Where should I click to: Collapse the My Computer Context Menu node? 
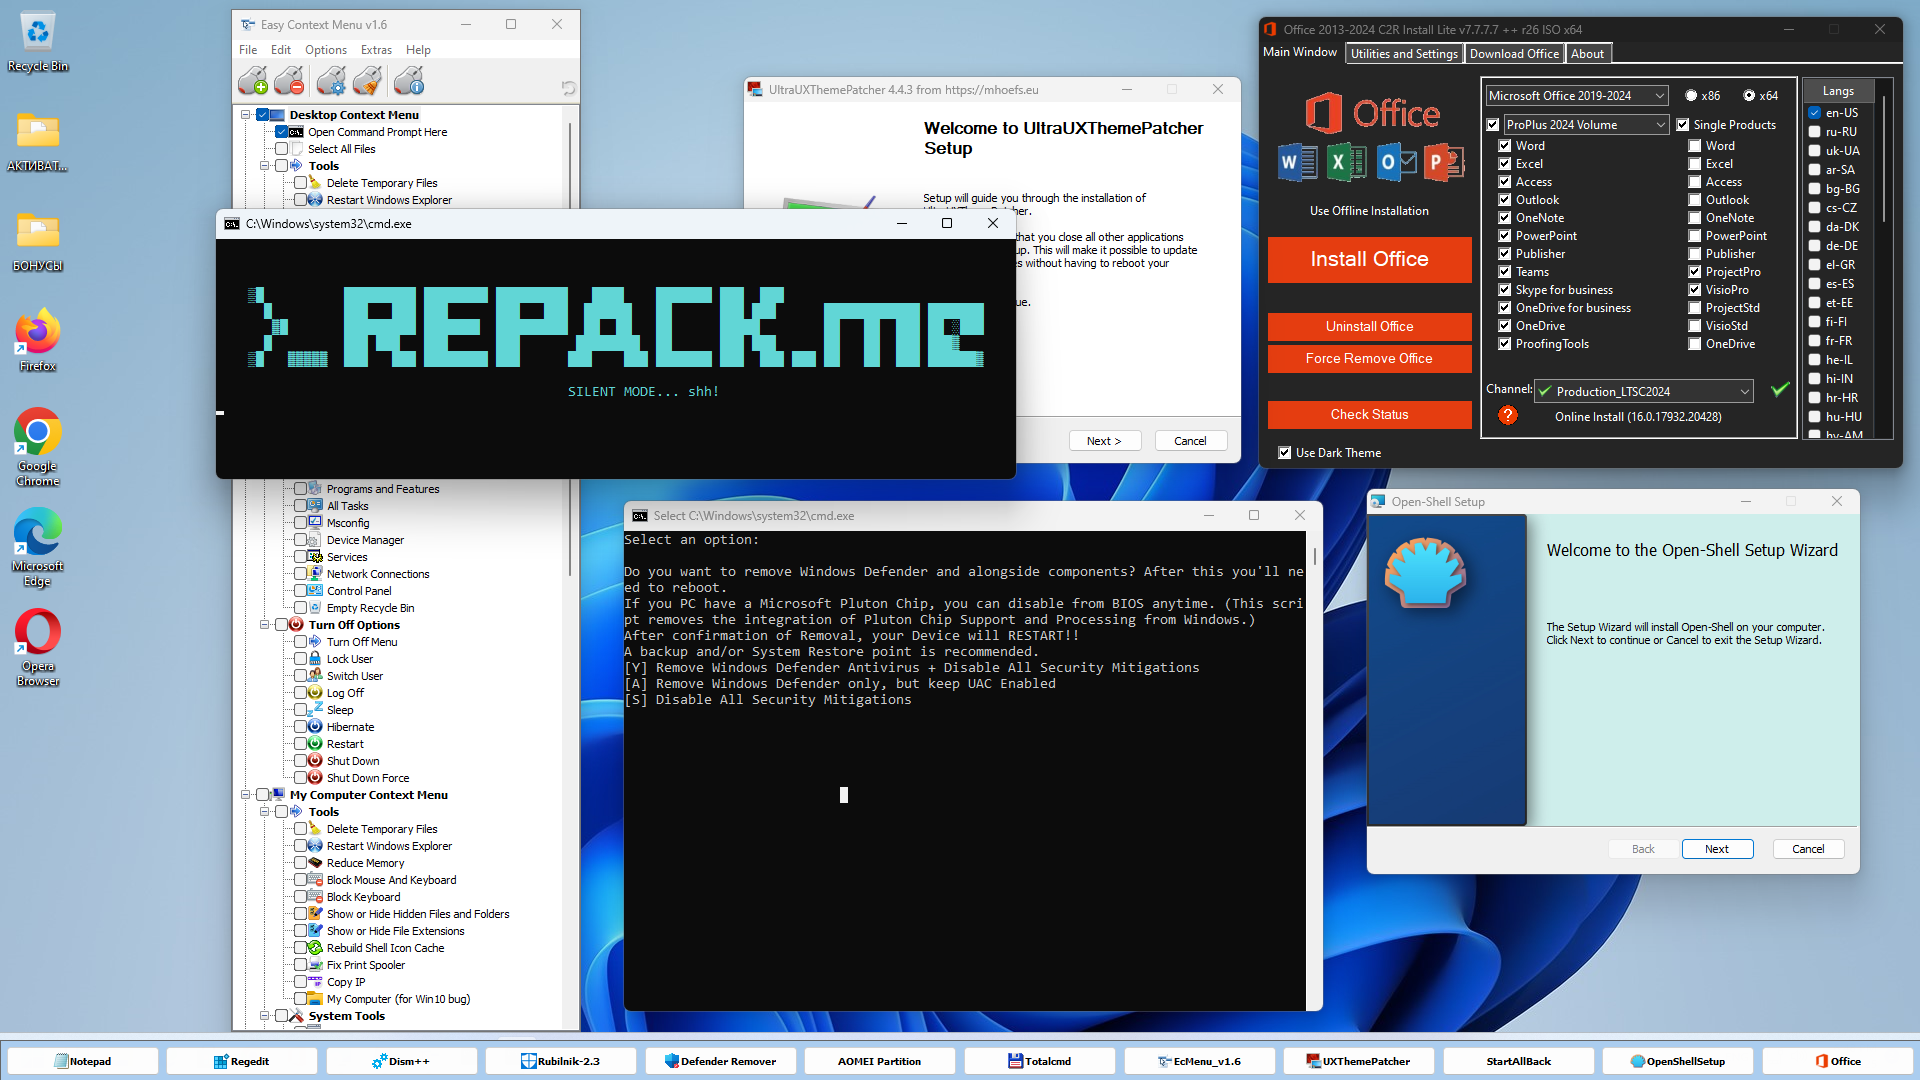pyautogui.click(x=246, y=795)
